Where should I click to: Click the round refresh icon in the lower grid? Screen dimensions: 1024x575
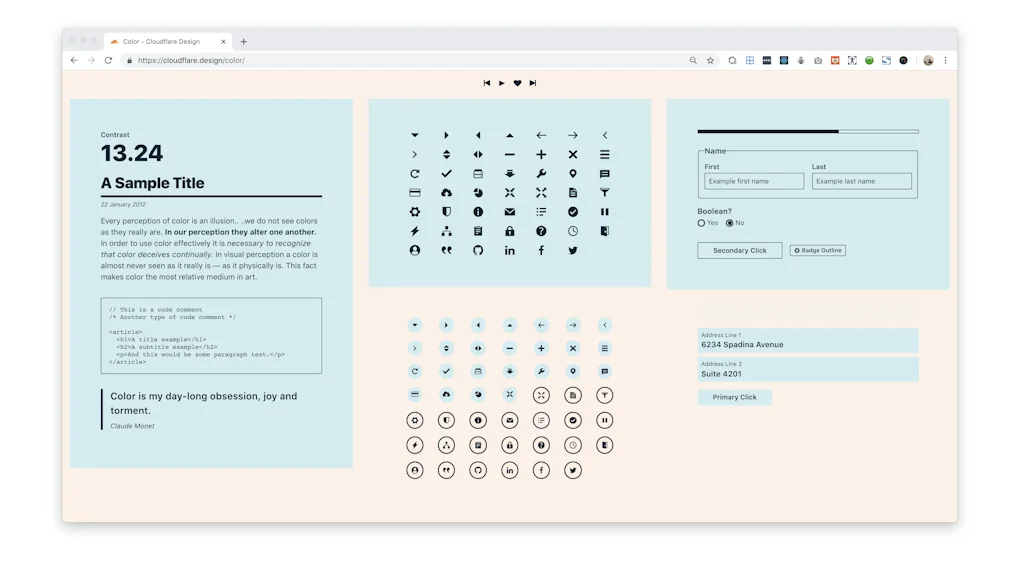point(415,371)
